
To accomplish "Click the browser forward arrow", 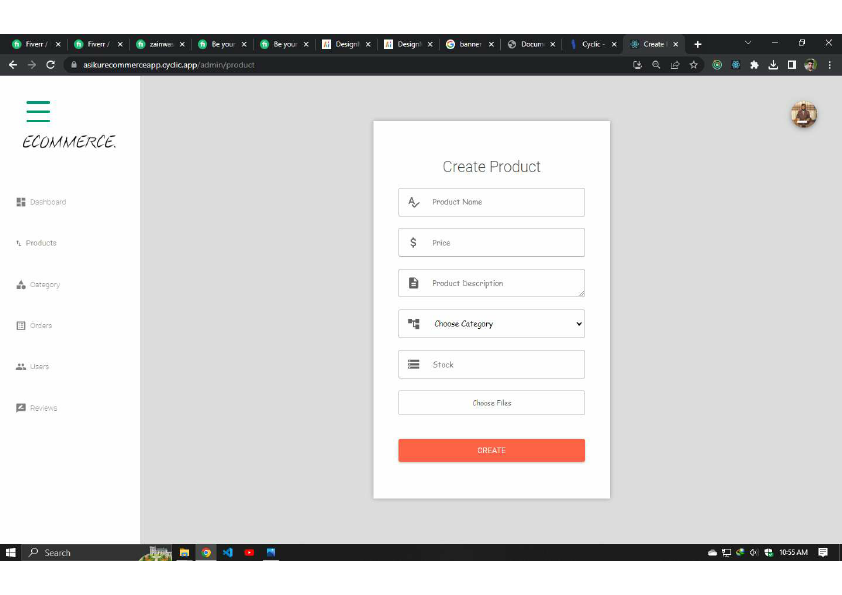I will coord(32,65).
